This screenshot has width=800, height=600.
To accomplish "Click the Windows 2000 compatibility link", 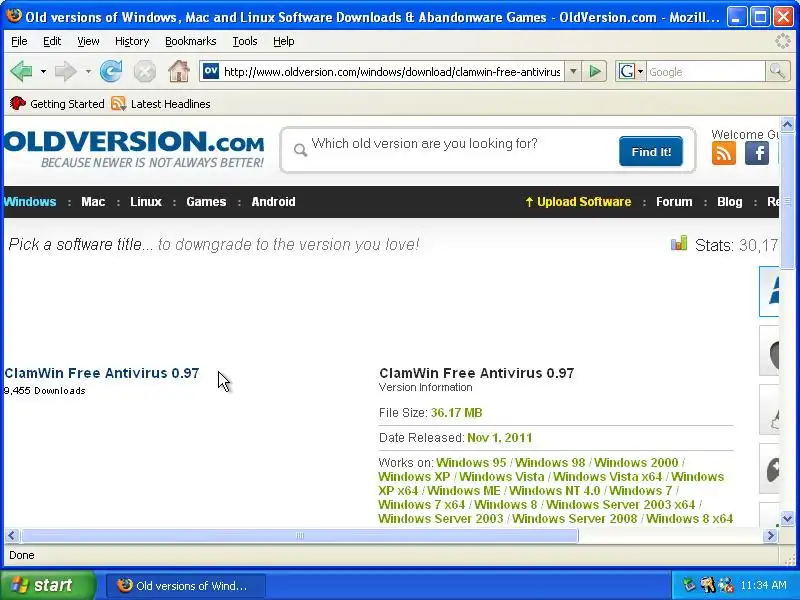I will 636,463.
